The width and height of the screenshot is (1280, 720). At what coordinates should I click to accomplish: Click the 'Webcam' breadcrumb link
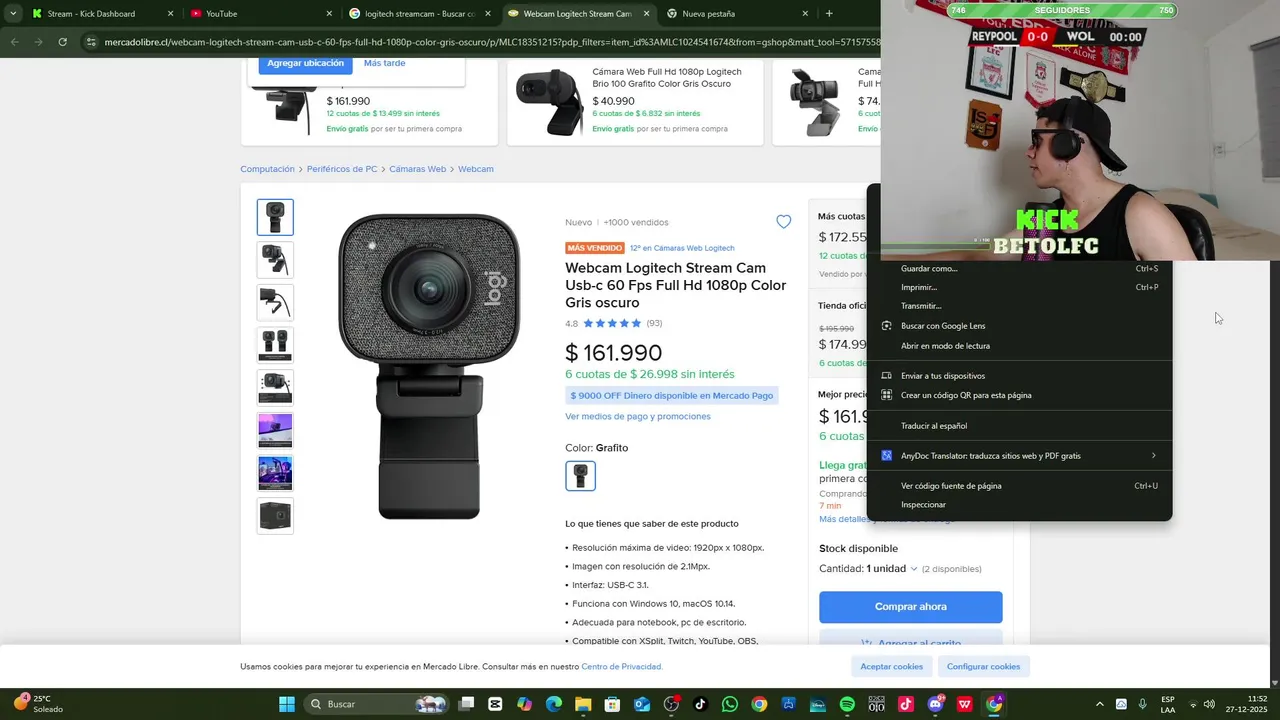click(476, 169)
